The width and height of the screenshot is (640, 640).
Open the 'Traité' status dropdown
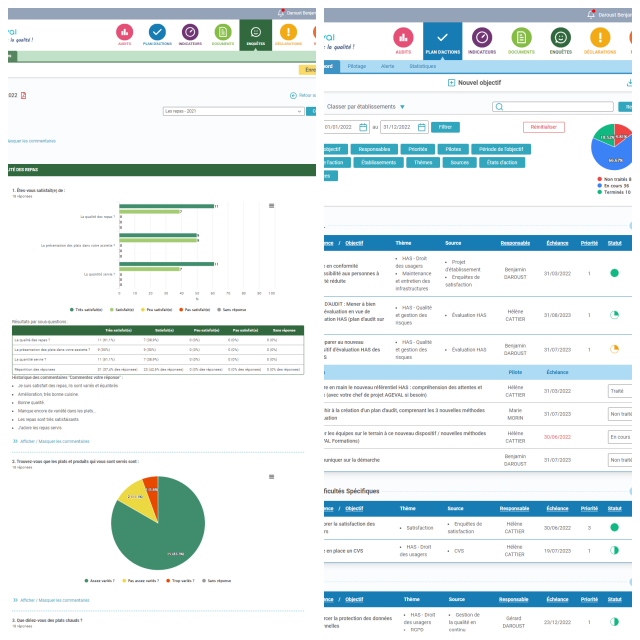(620, 391)
